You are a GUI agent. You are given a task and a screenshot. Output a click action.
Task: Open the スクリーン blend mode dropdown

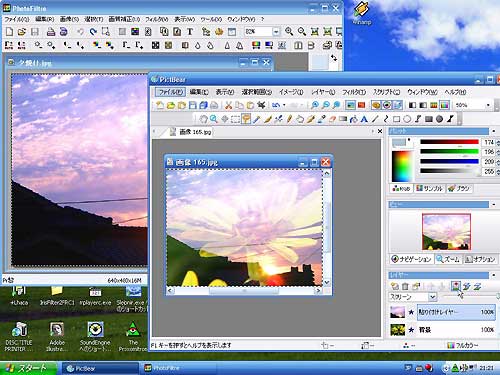point(432,297)
